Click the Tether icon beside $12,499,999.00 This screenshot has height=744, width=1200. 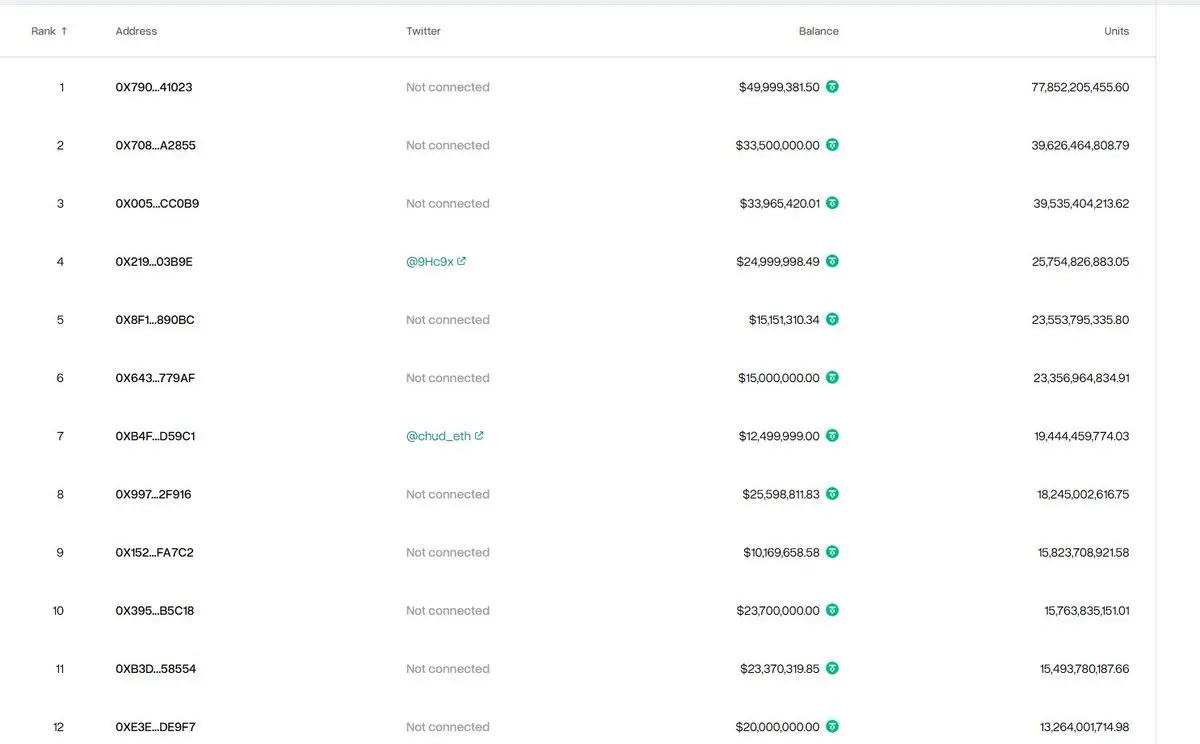point(832,436)
